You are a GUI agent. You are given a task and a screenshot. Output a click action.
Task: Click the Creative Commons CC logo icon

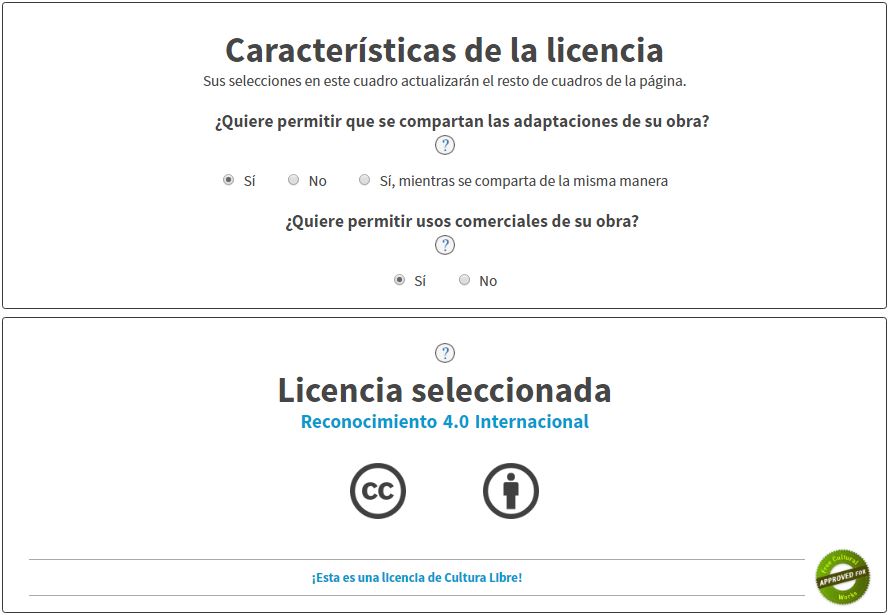[378, 491]
